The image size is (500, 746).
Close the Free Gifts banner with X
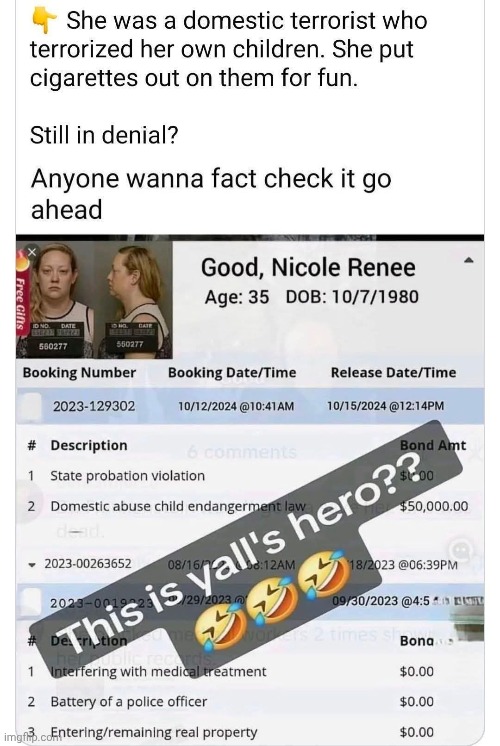[31, 252]
